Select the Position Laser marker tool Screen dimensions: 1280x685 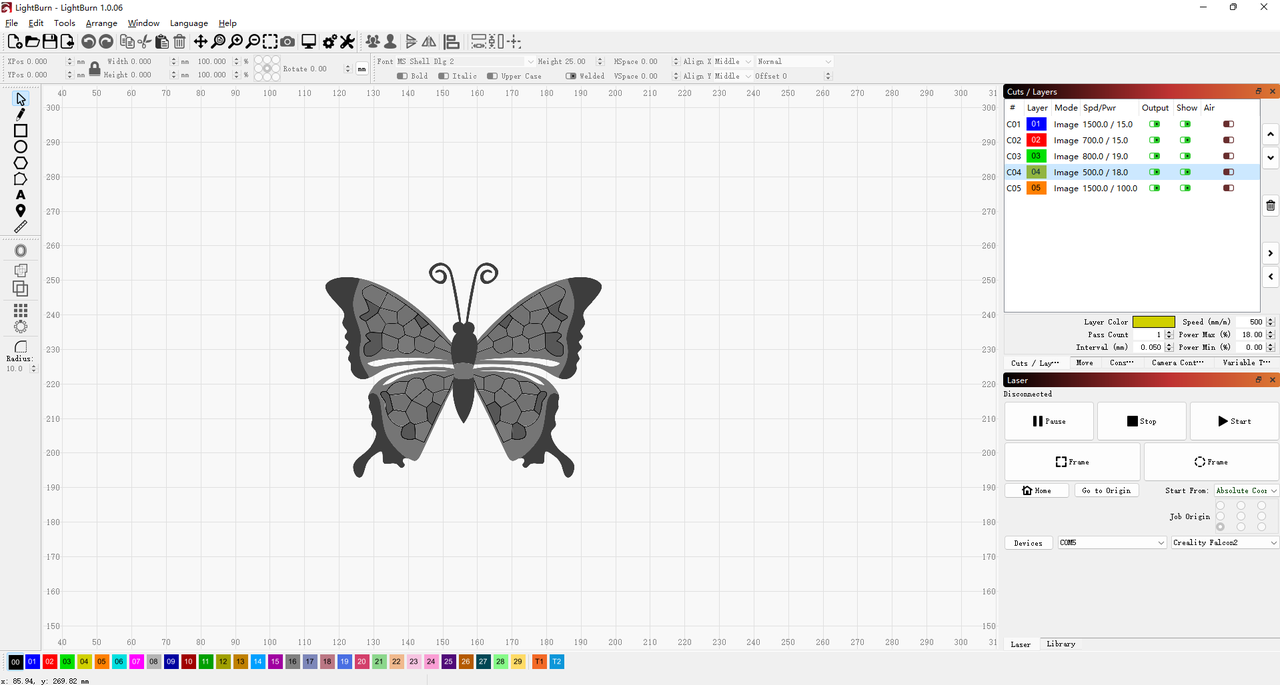[21, 210]
